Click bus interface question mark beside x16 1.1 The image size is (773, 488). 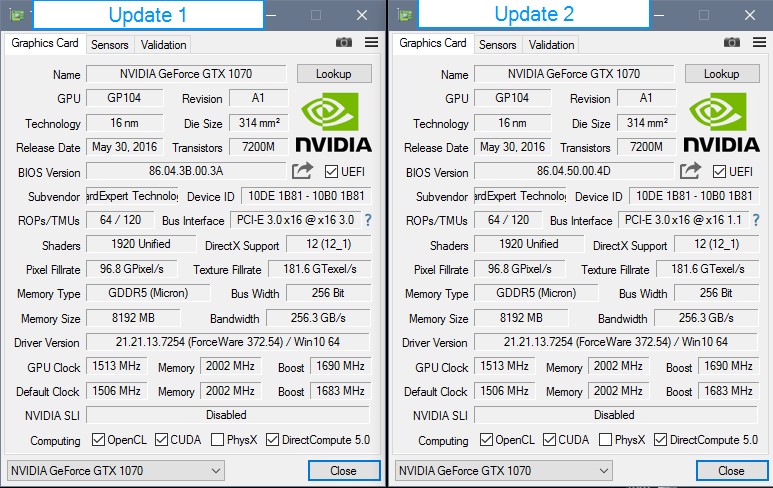tap(756, 220)
